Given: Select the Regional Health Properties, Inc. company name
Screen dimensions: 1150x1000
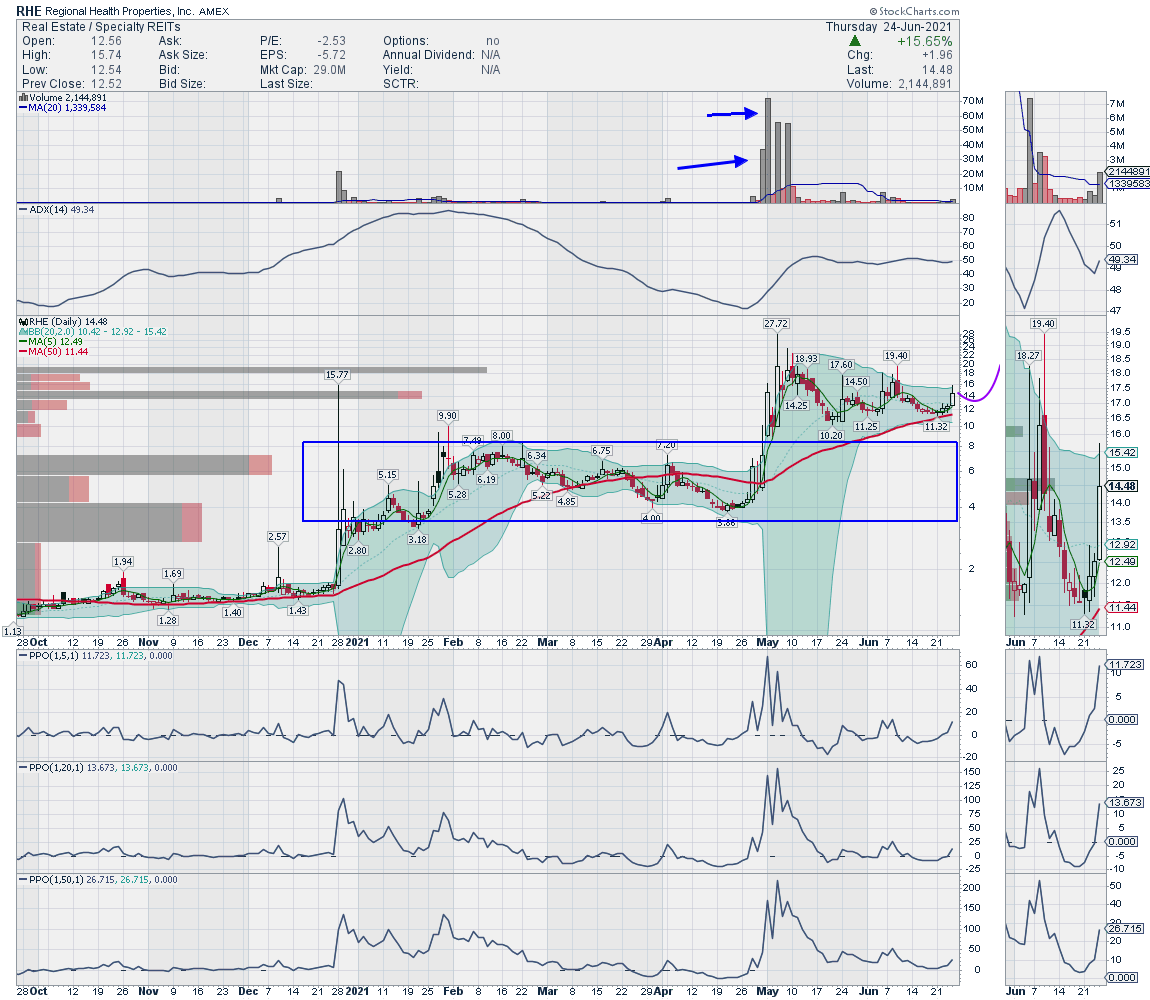Looking at the screenshot, I should 120,12.
